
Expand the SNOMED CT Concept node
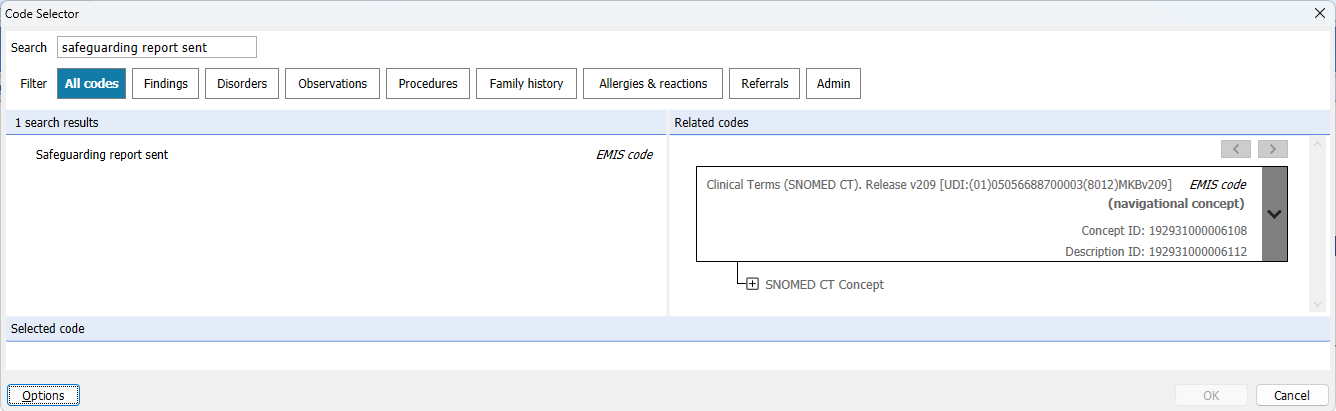pyautogui.click(x=753, y=284)
